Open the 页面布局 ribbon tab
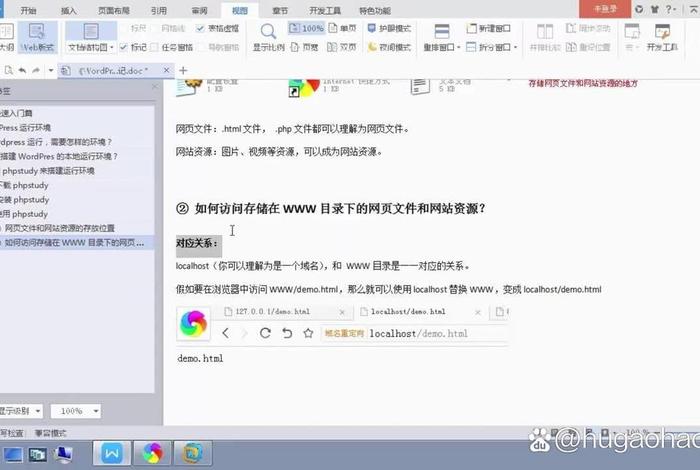 tap(113, 11)
